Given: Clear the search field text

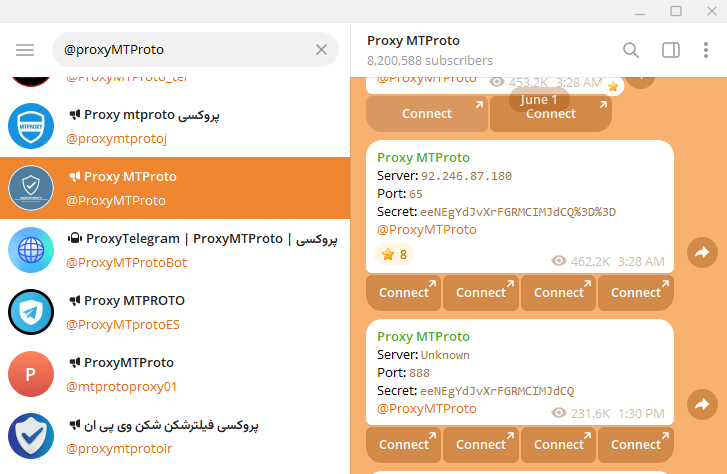Looking at the screenshot, I should tap(321, 50).
